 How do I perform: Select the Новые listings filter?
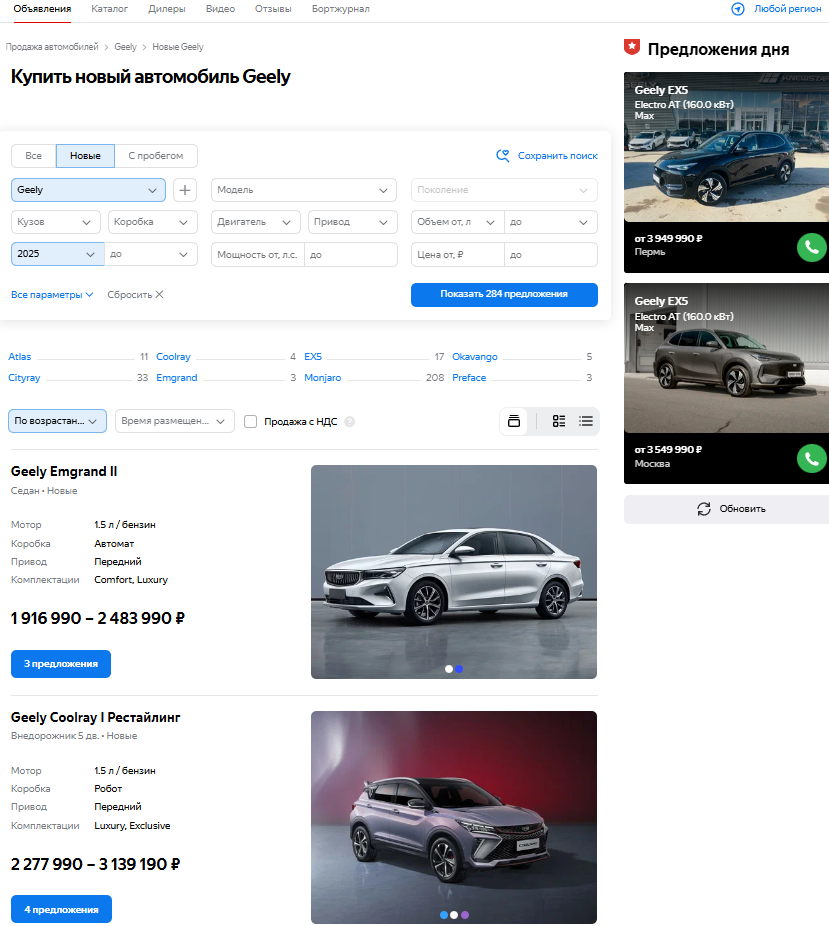(86, 156)
